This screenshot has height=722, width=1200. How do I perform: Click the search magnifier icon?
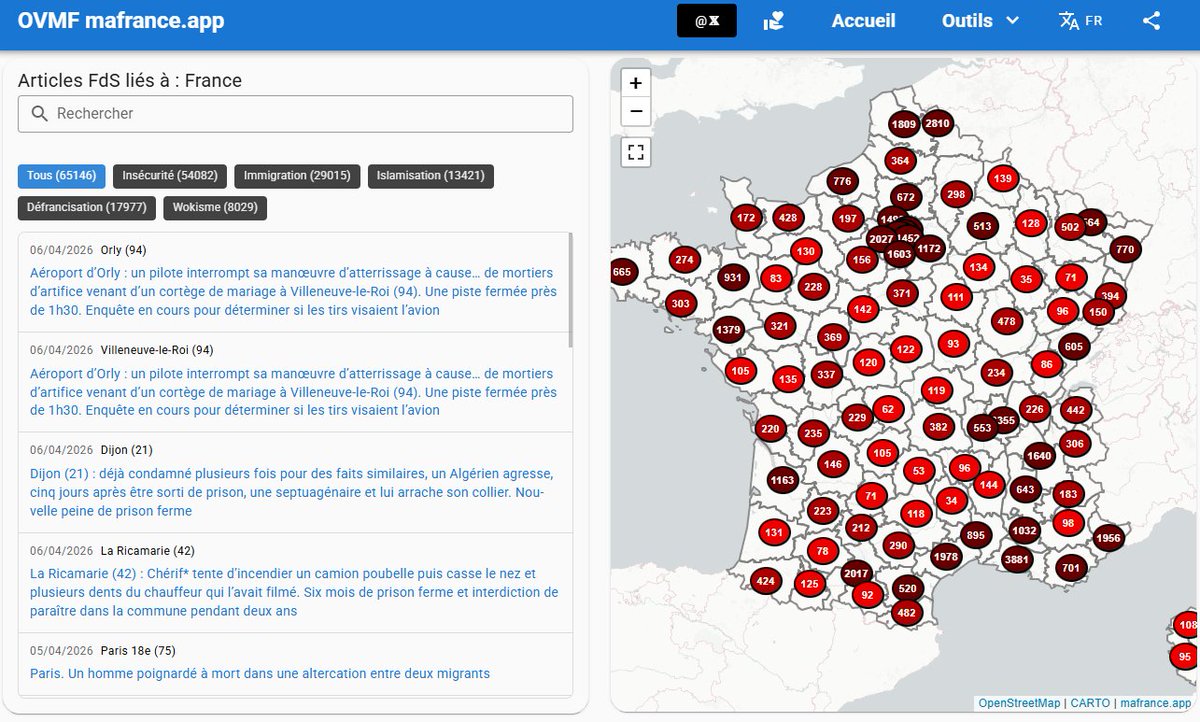click(x=39, y=113)
